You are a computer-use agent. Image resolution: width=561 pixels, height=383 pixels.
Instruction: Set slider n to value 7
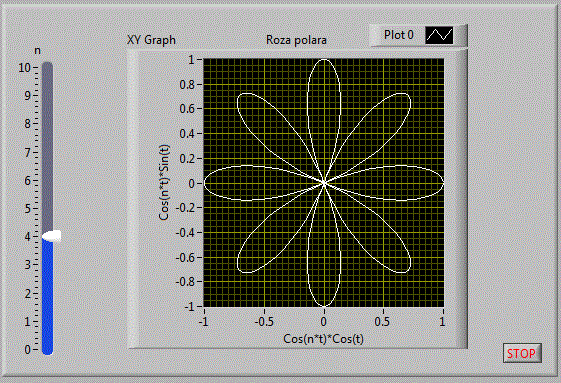47,152
